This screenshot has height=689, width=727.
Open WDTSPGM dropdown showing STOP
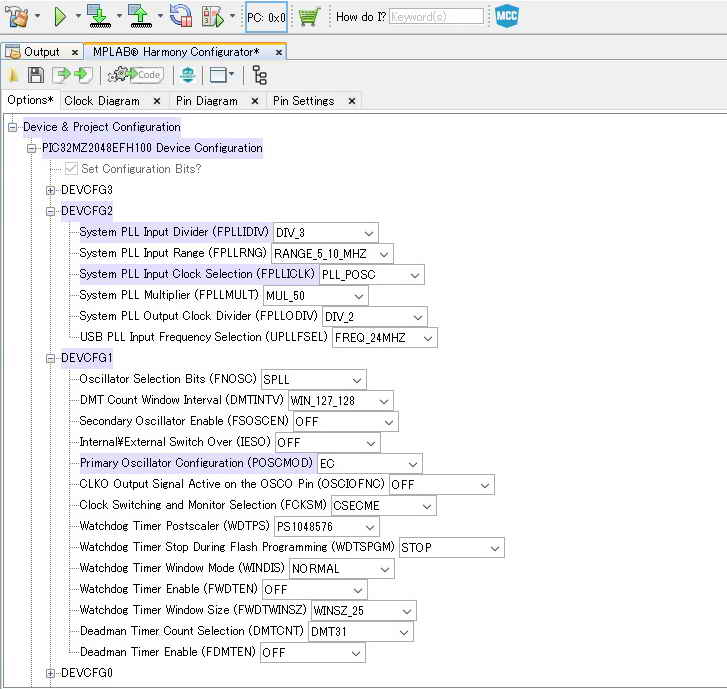(x=452, y=548)
